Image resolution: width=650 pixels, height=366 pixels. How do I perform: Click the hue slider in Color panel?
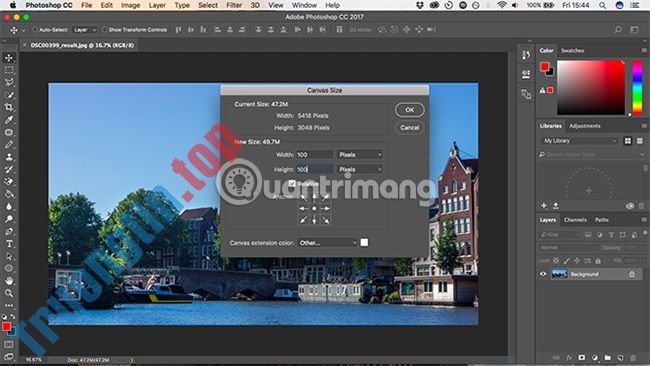pyautogui.click(x=637, y=88)
